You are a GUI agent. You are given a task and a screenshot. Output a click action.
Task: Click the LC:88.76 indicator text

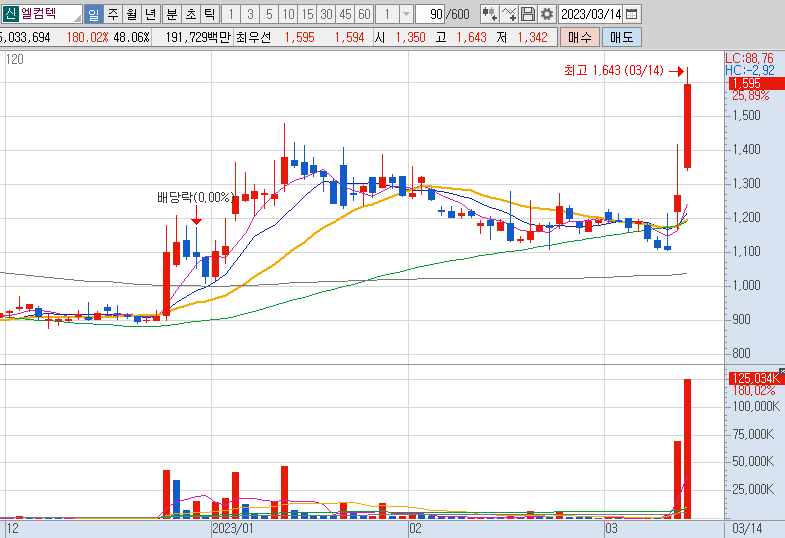click(749, 58)
